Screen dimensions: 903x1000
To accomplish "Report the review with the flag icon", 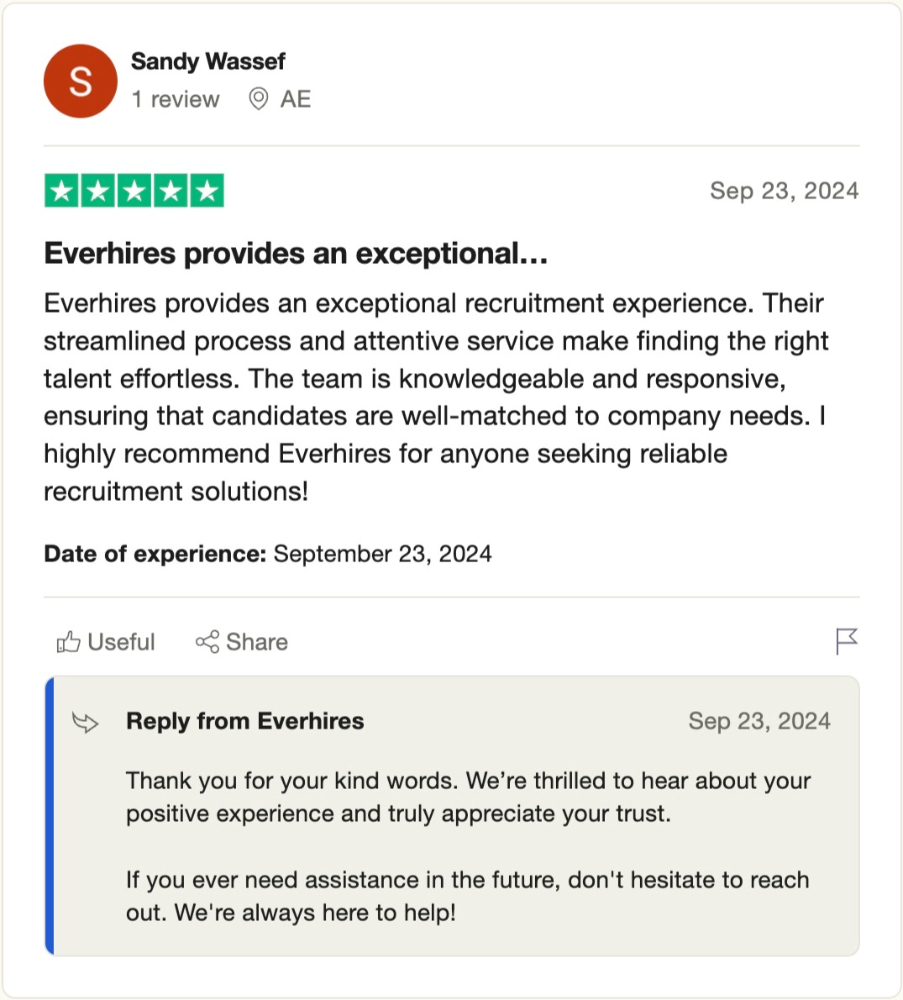I will tap(846, 641).
